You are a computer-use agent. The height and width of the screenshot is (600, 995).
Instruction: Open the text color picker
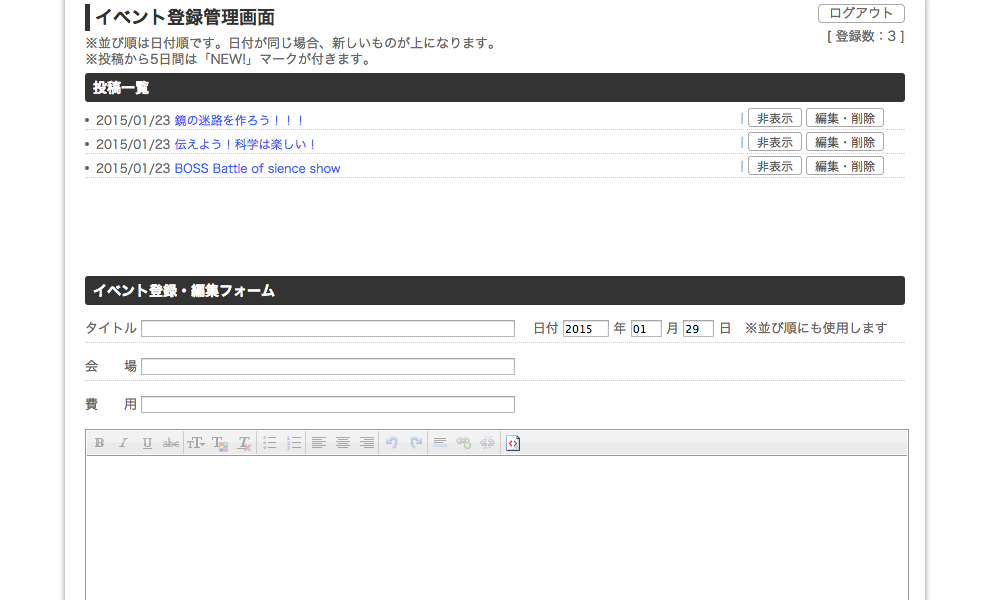[220, 443]
